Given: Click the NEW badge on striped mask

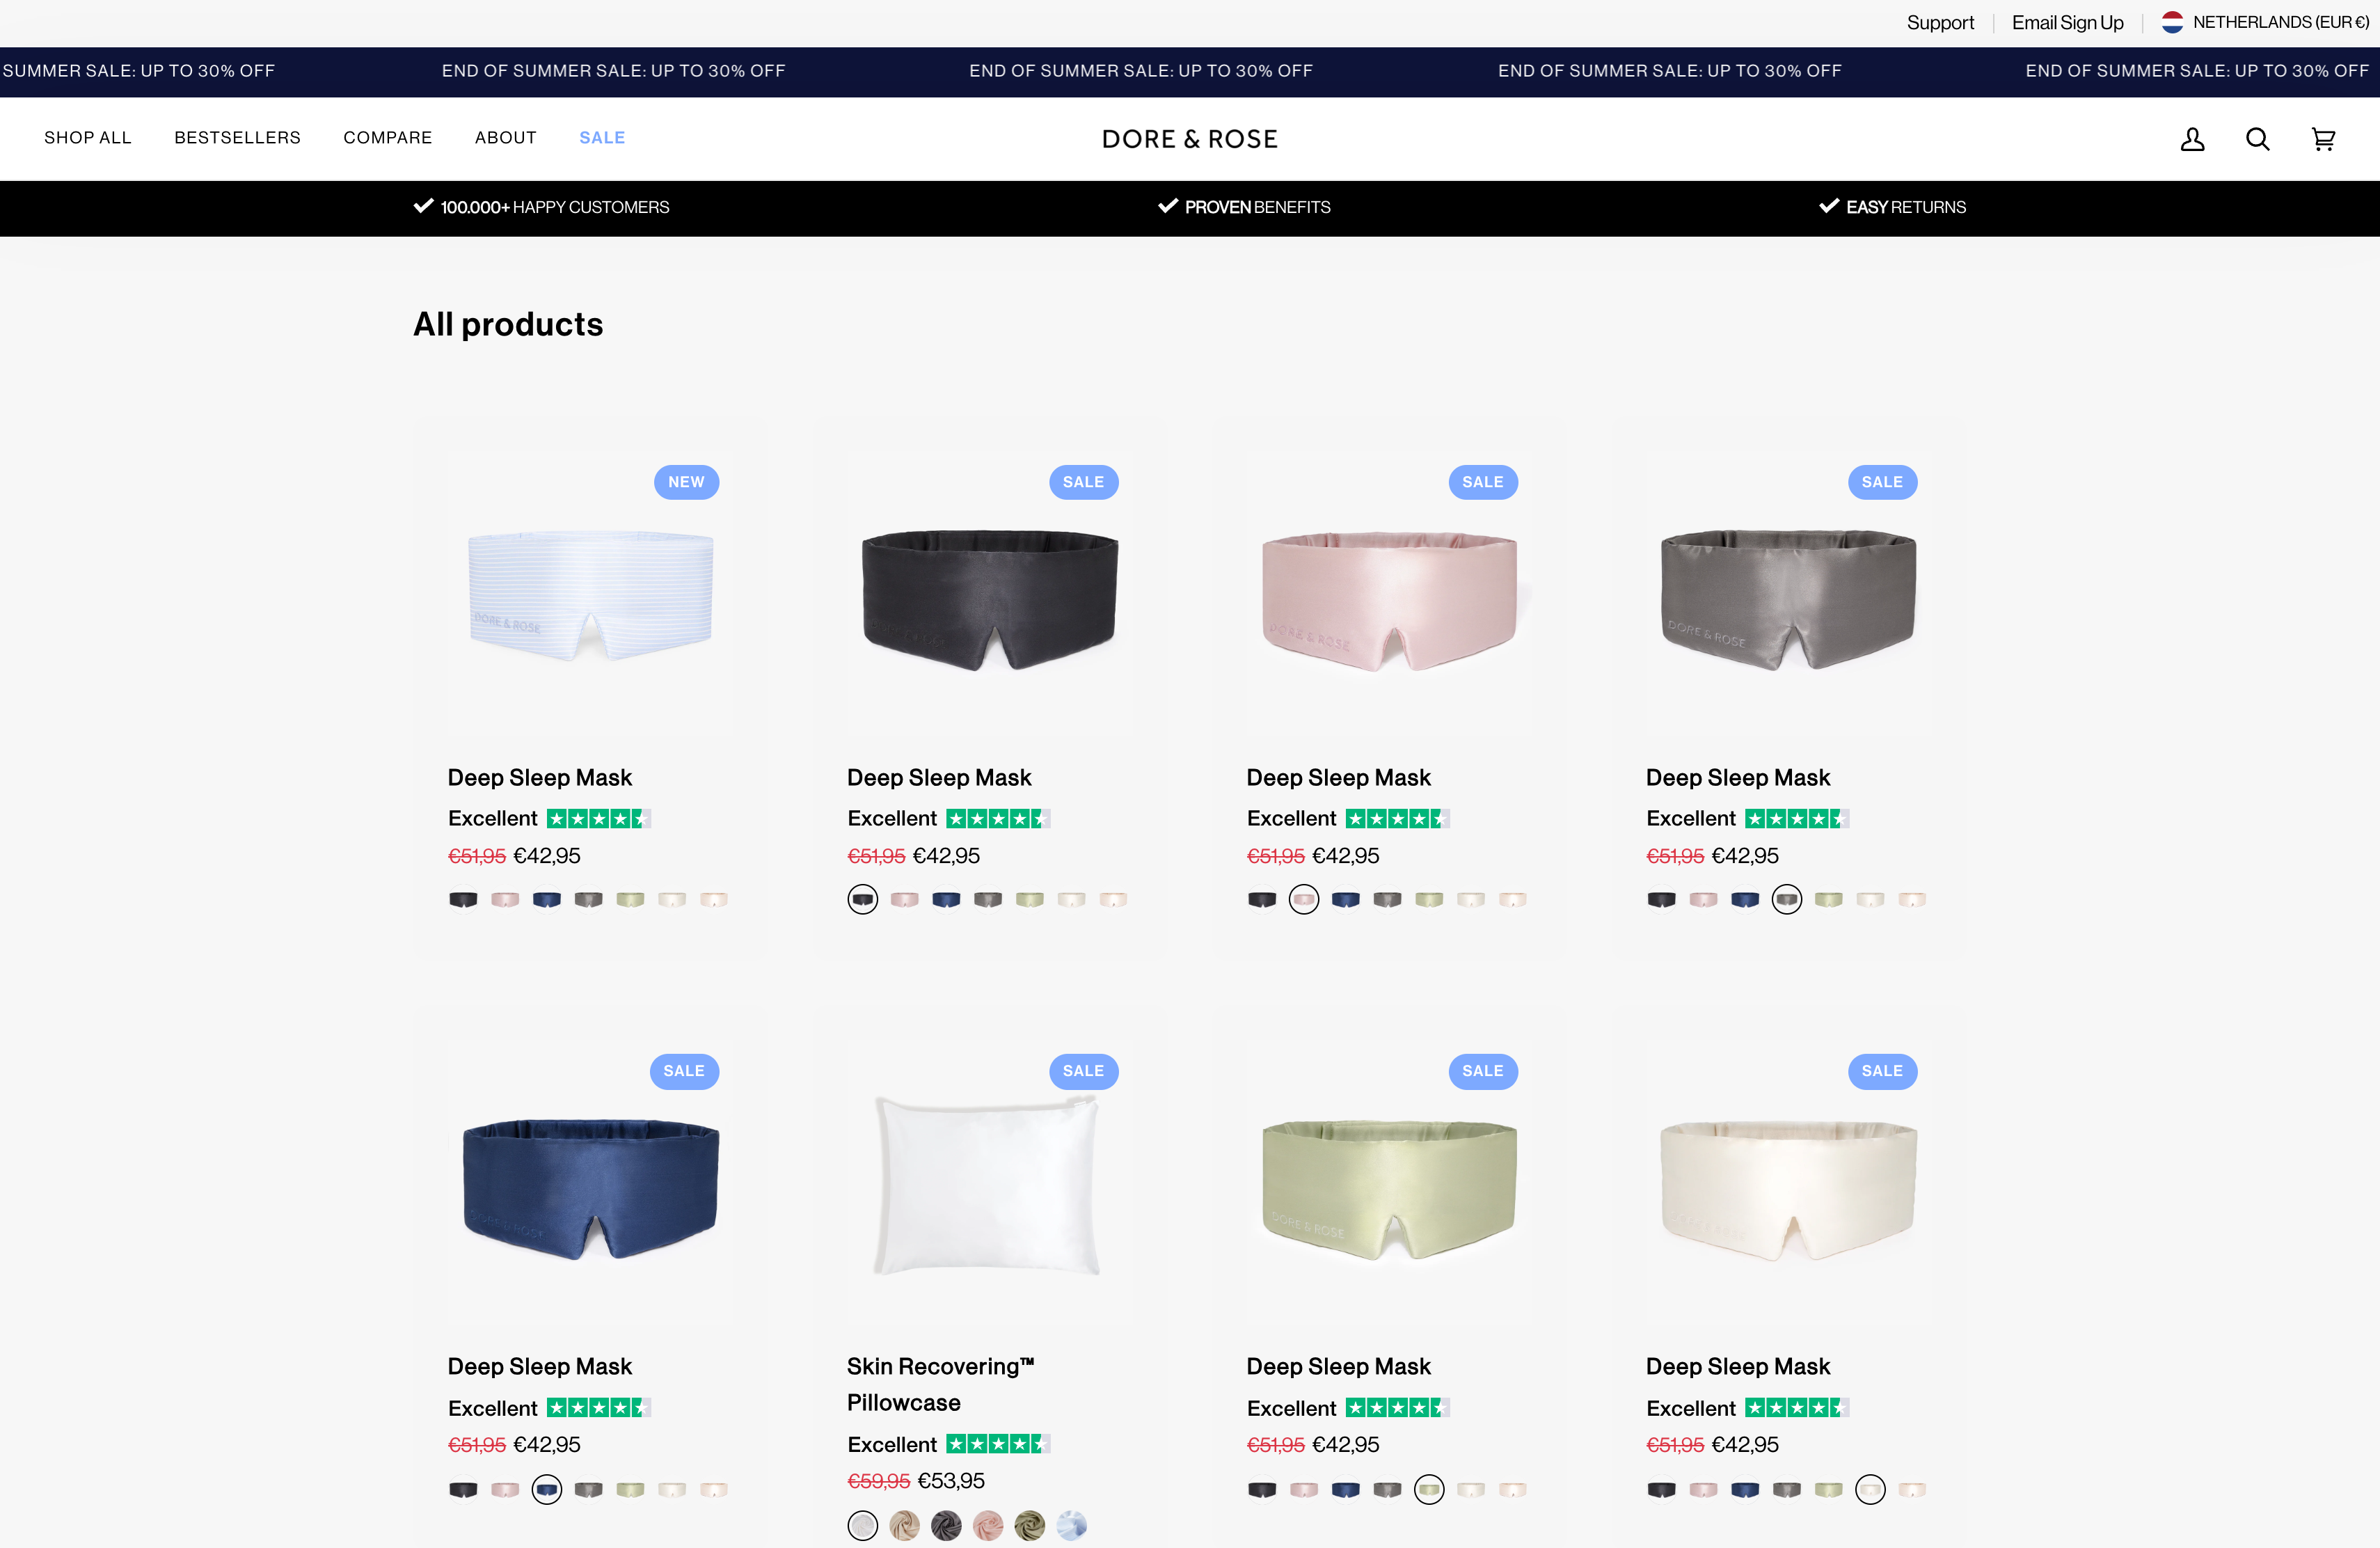Looking at the screenshot, I should (686, 482).
